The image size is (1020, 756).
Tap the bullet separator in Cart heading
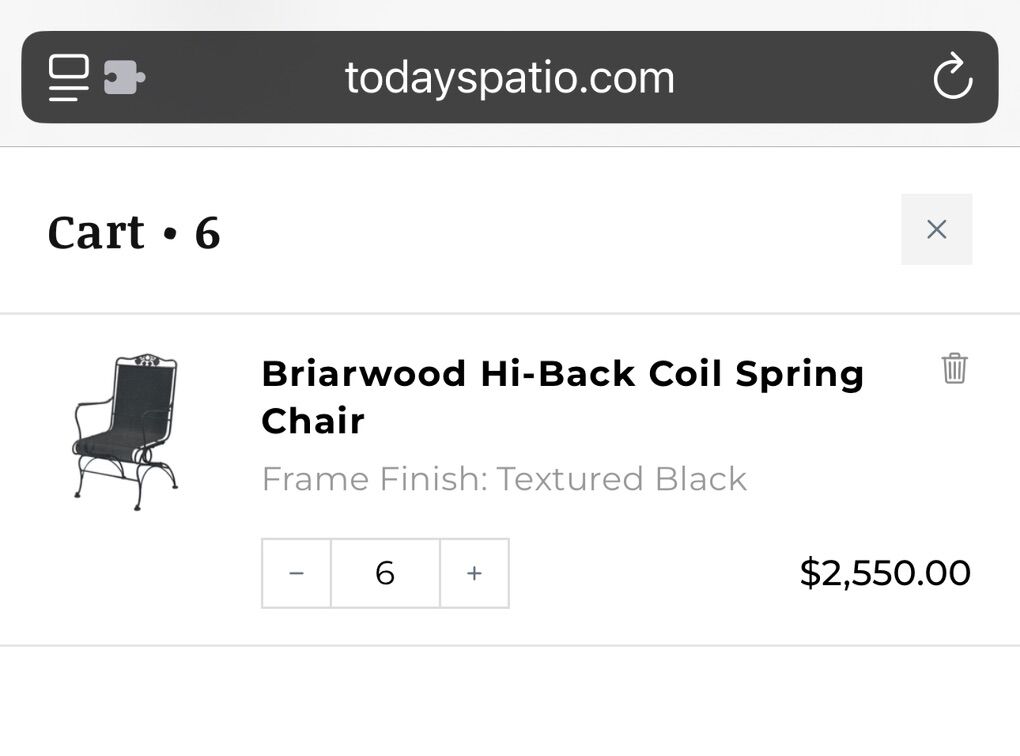[x=169, y=234]
